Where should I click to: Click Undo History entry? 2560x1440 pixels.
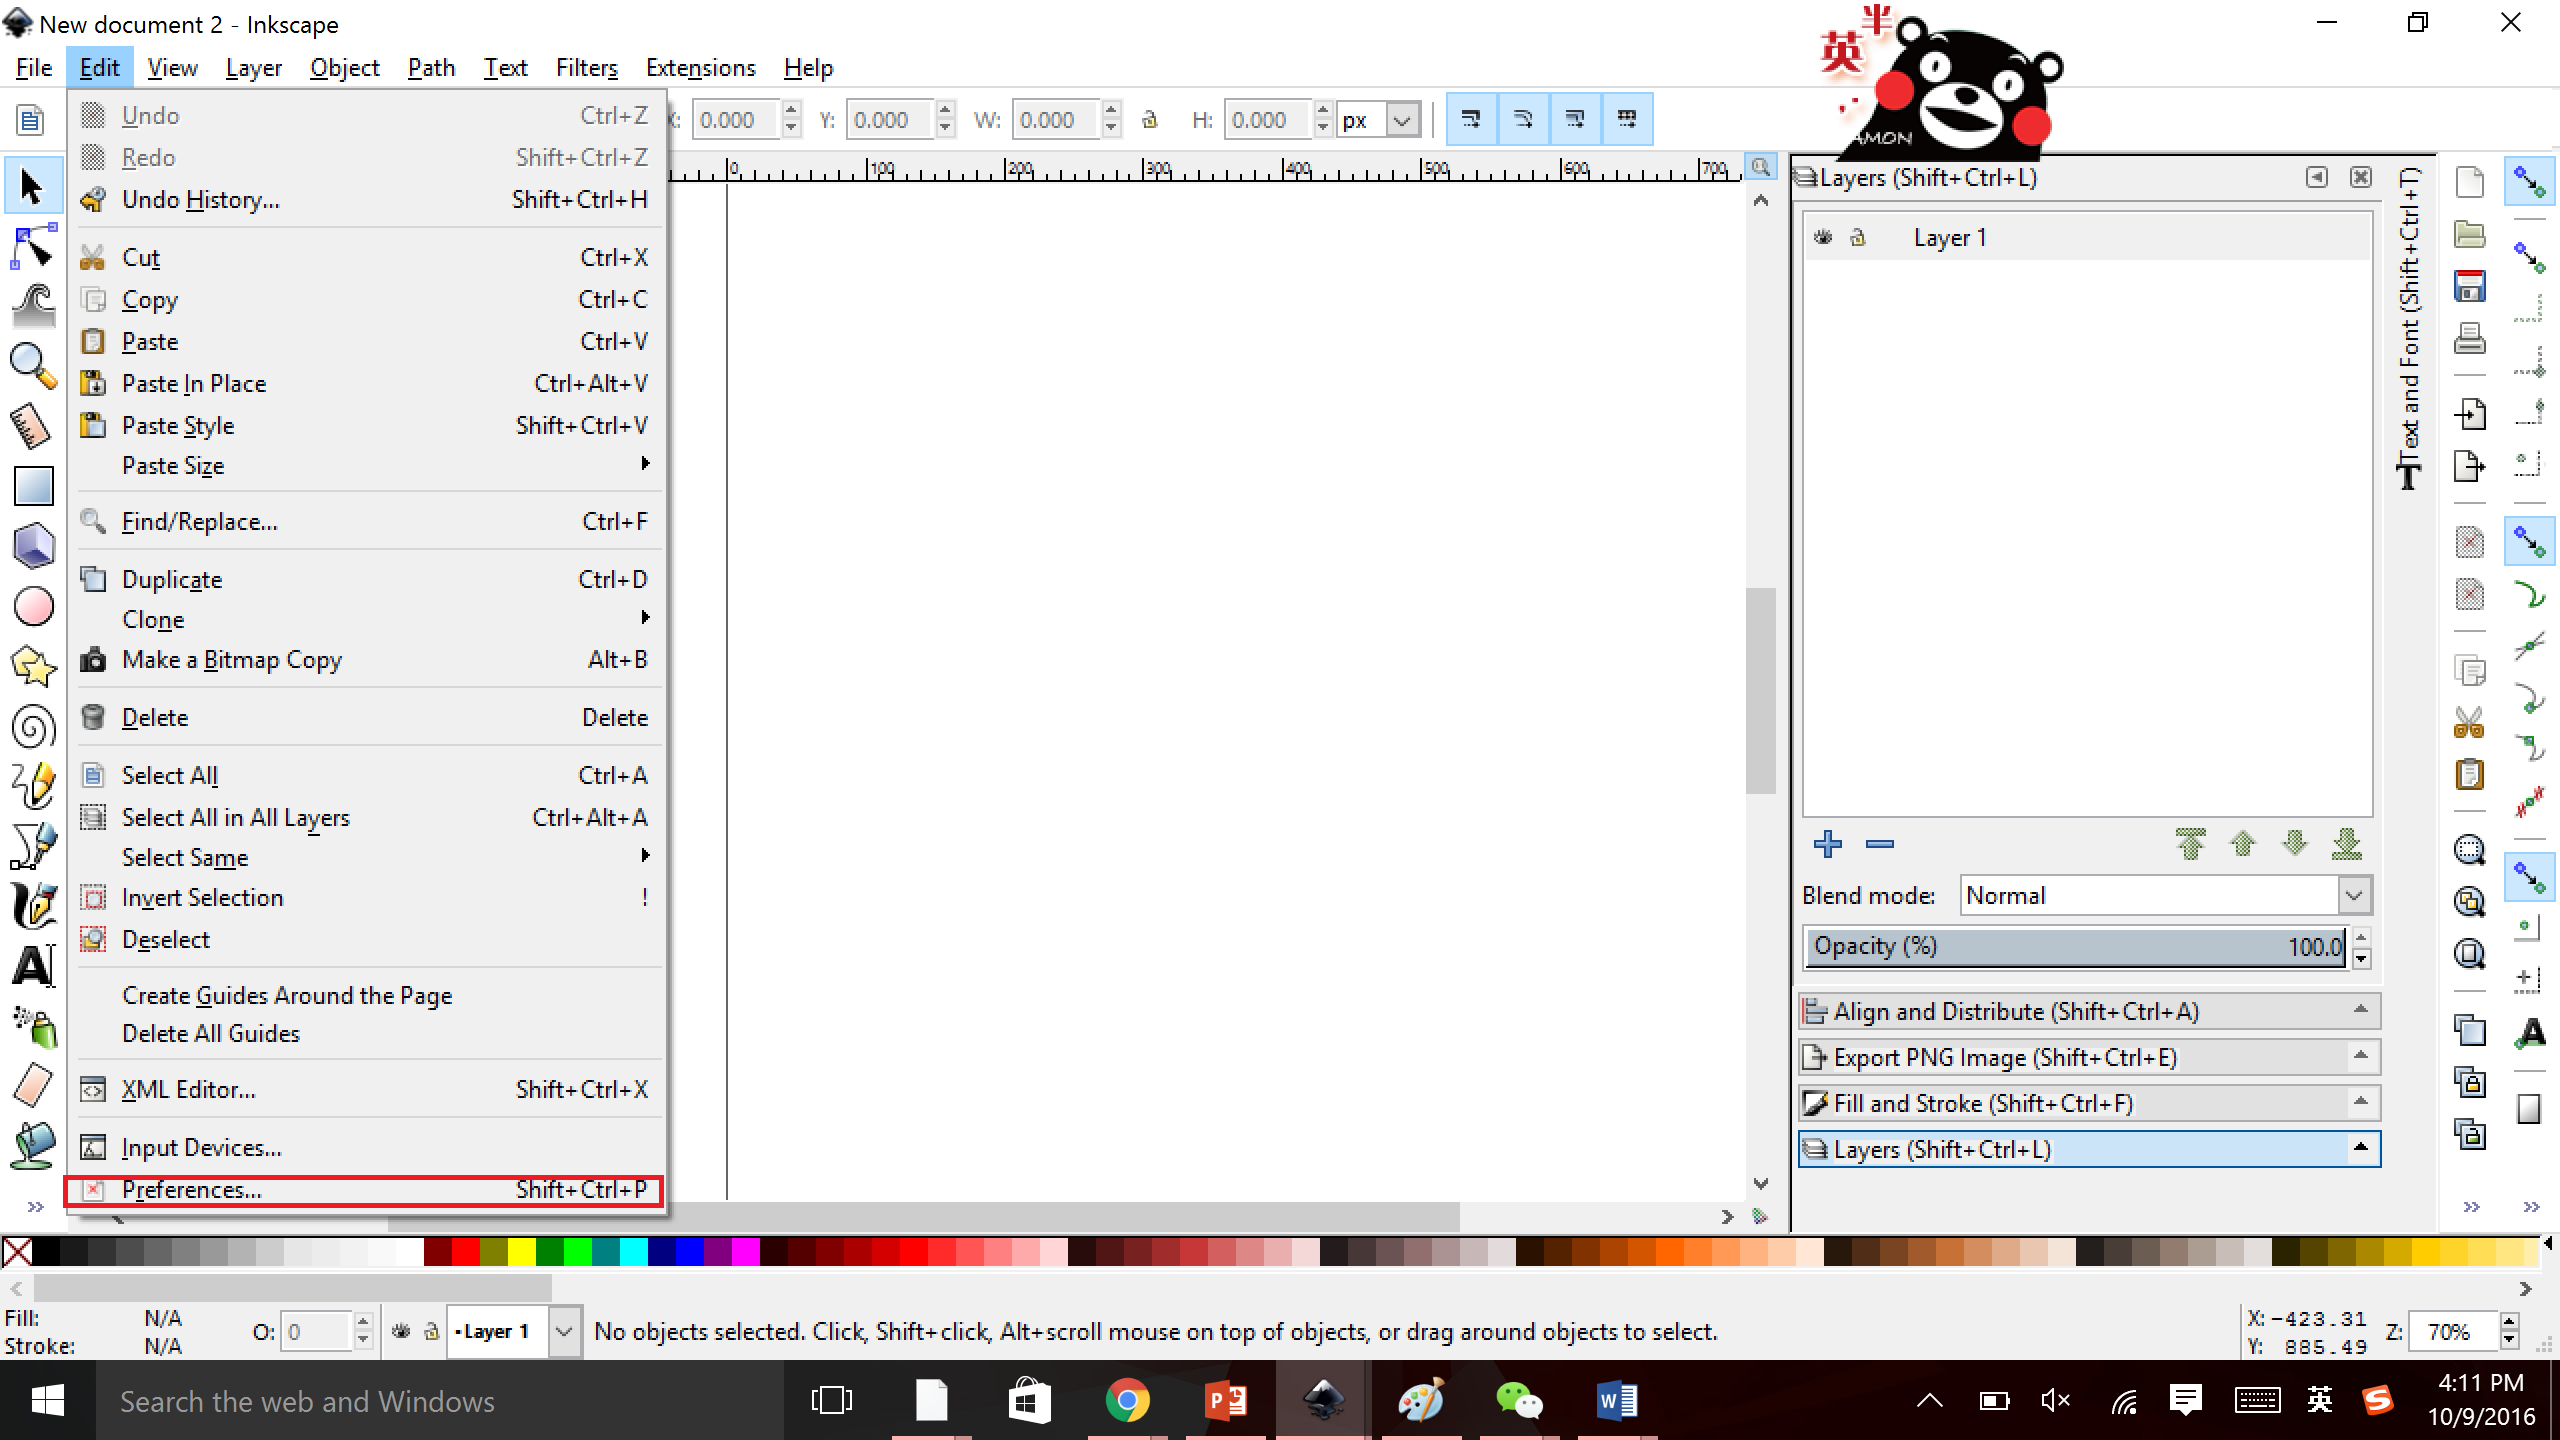tap(365, 200)
